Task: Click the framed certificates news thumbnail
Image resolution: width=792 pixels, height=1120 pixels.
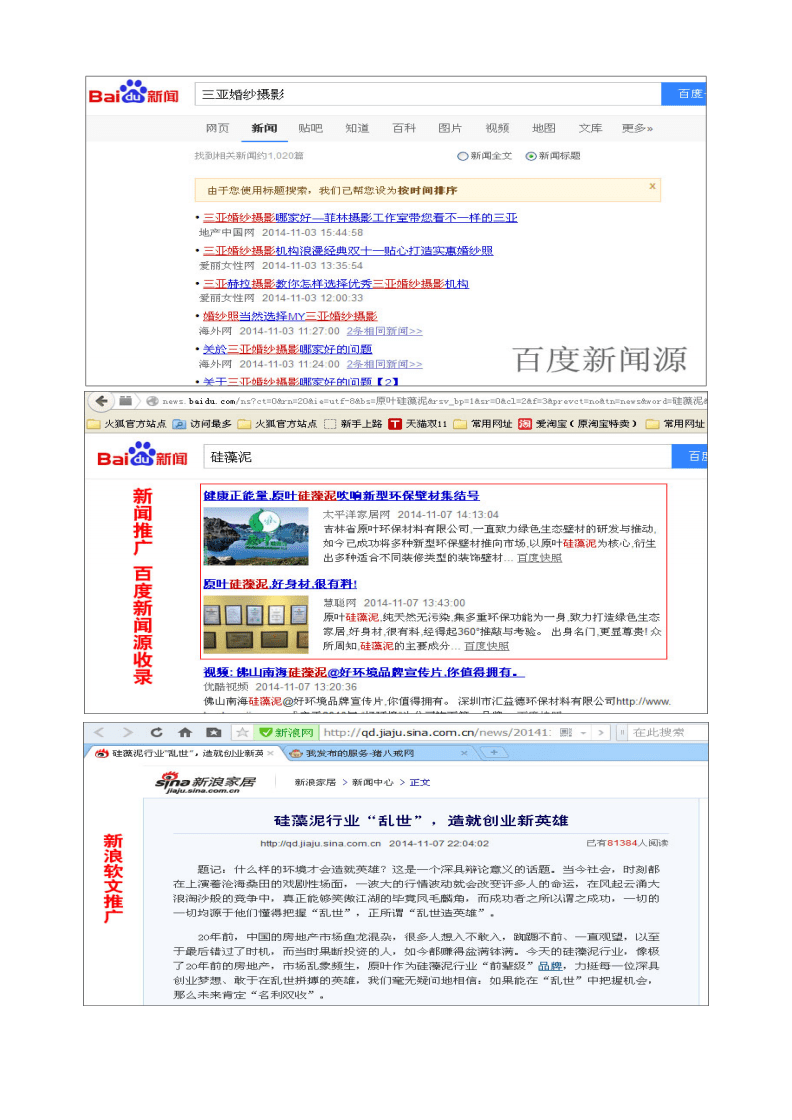Action: 256,624
